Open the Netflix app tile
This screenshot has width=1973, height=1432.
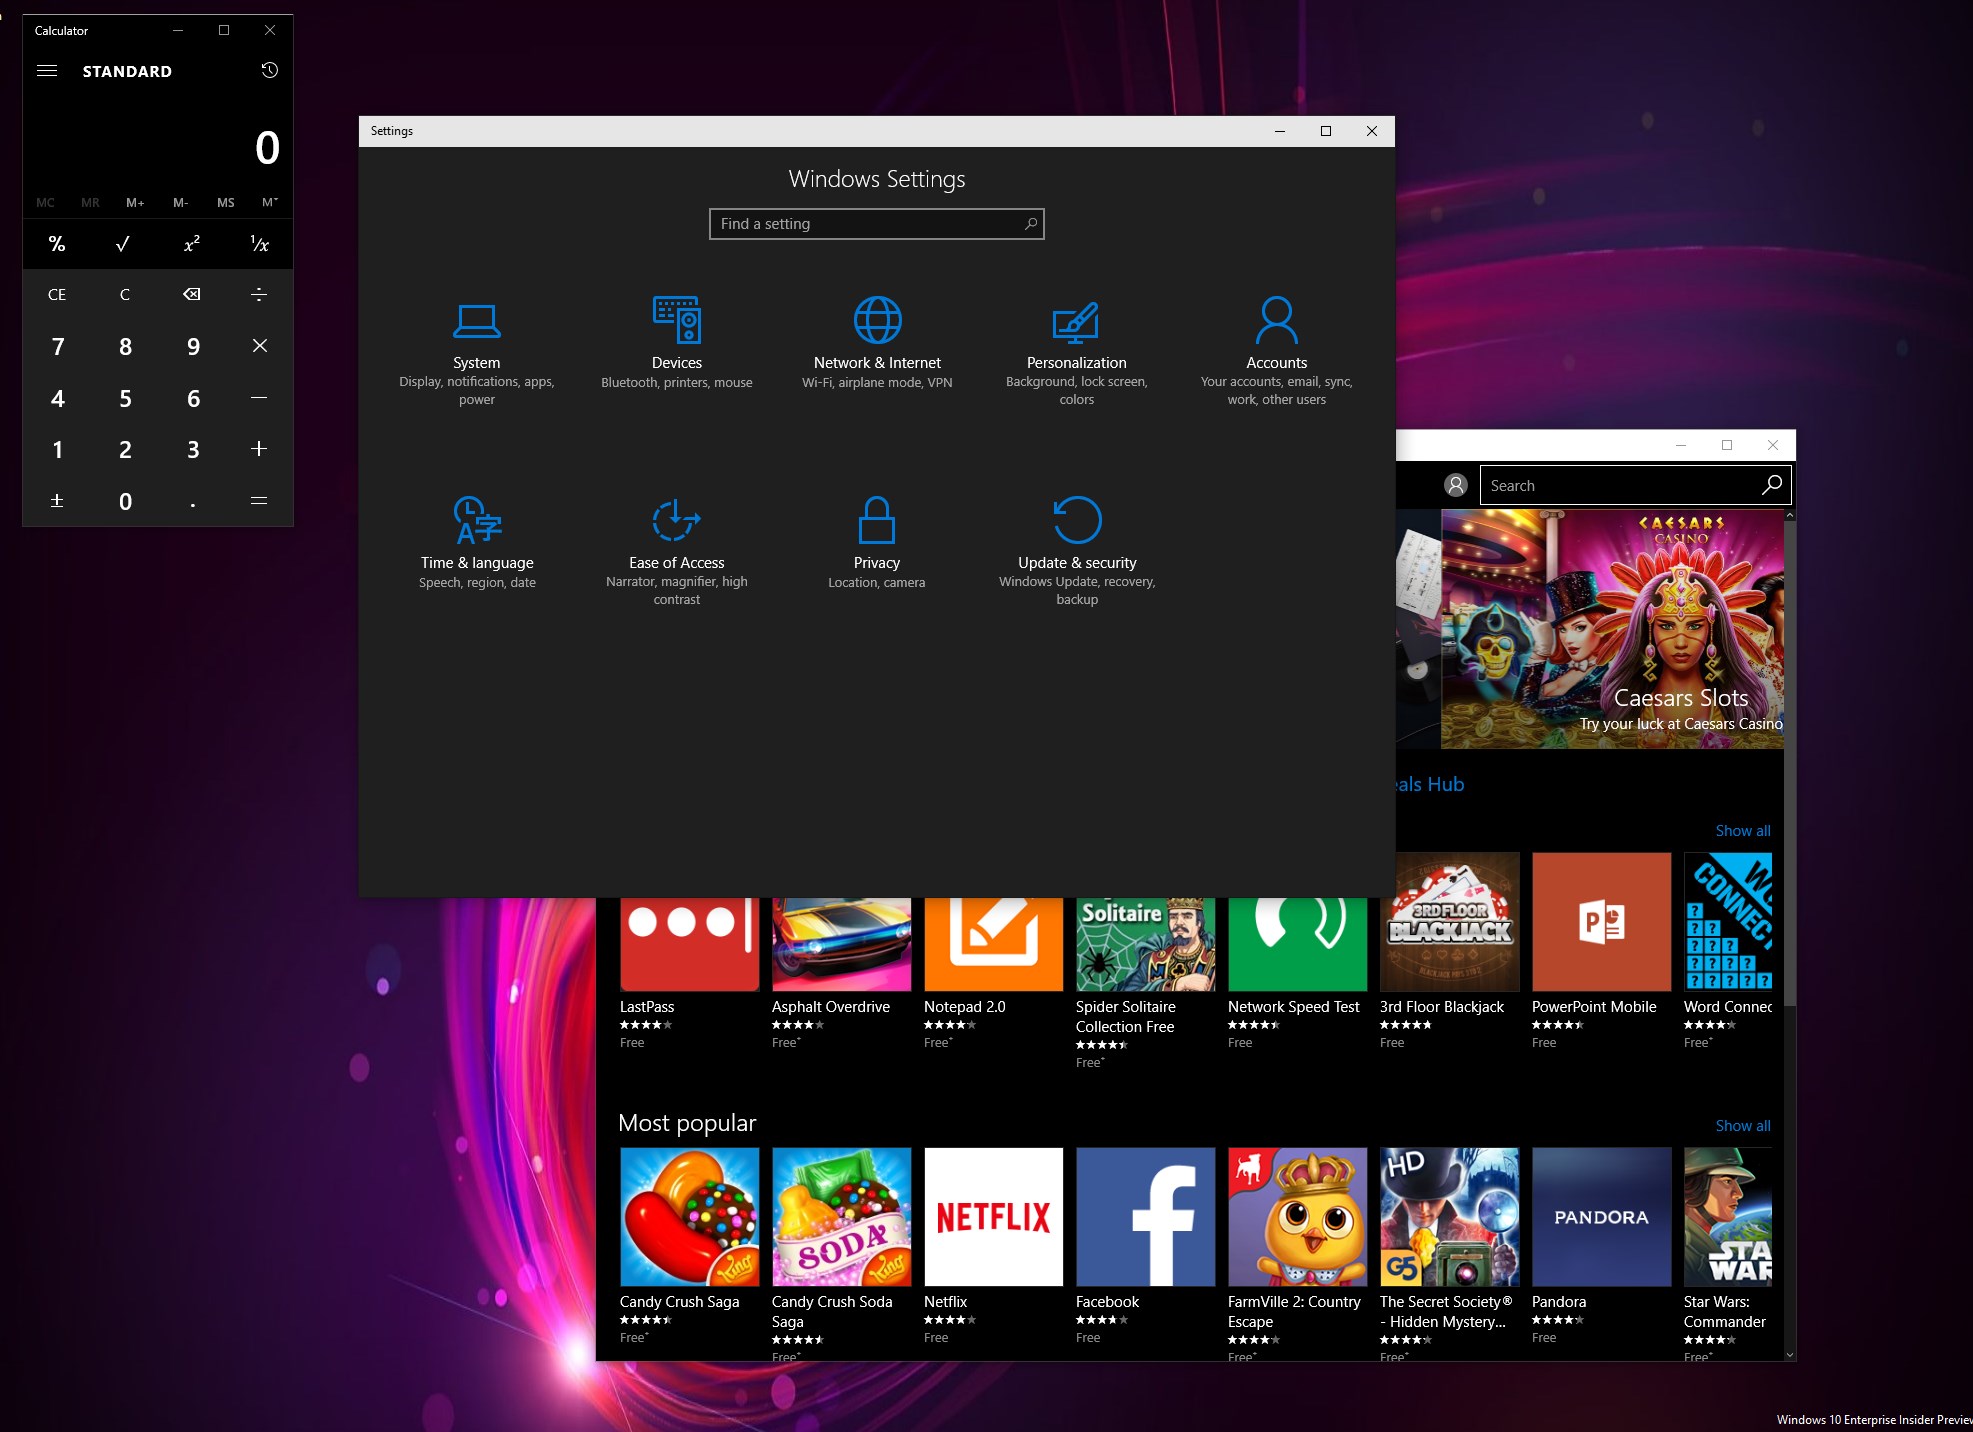pos(993,1216)
